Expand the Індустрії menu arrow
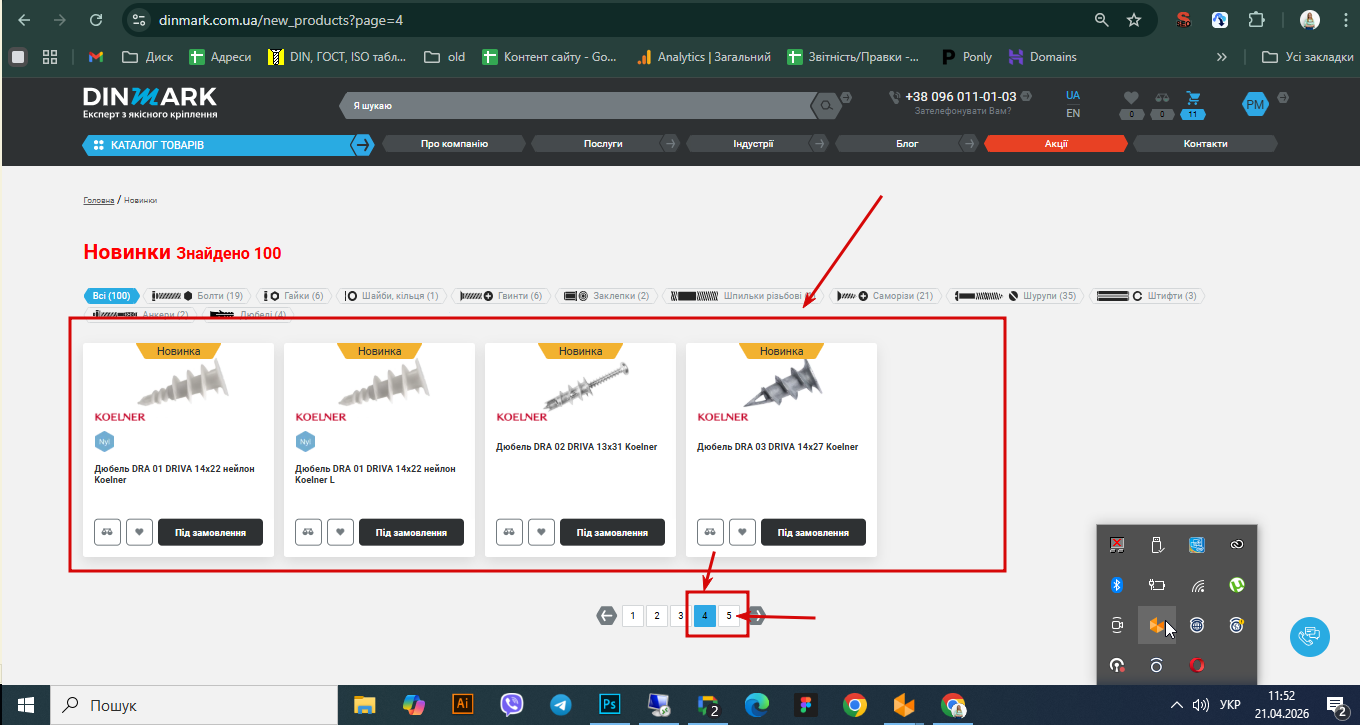This screenshot has width=1360, height=725. click(819, 144)
